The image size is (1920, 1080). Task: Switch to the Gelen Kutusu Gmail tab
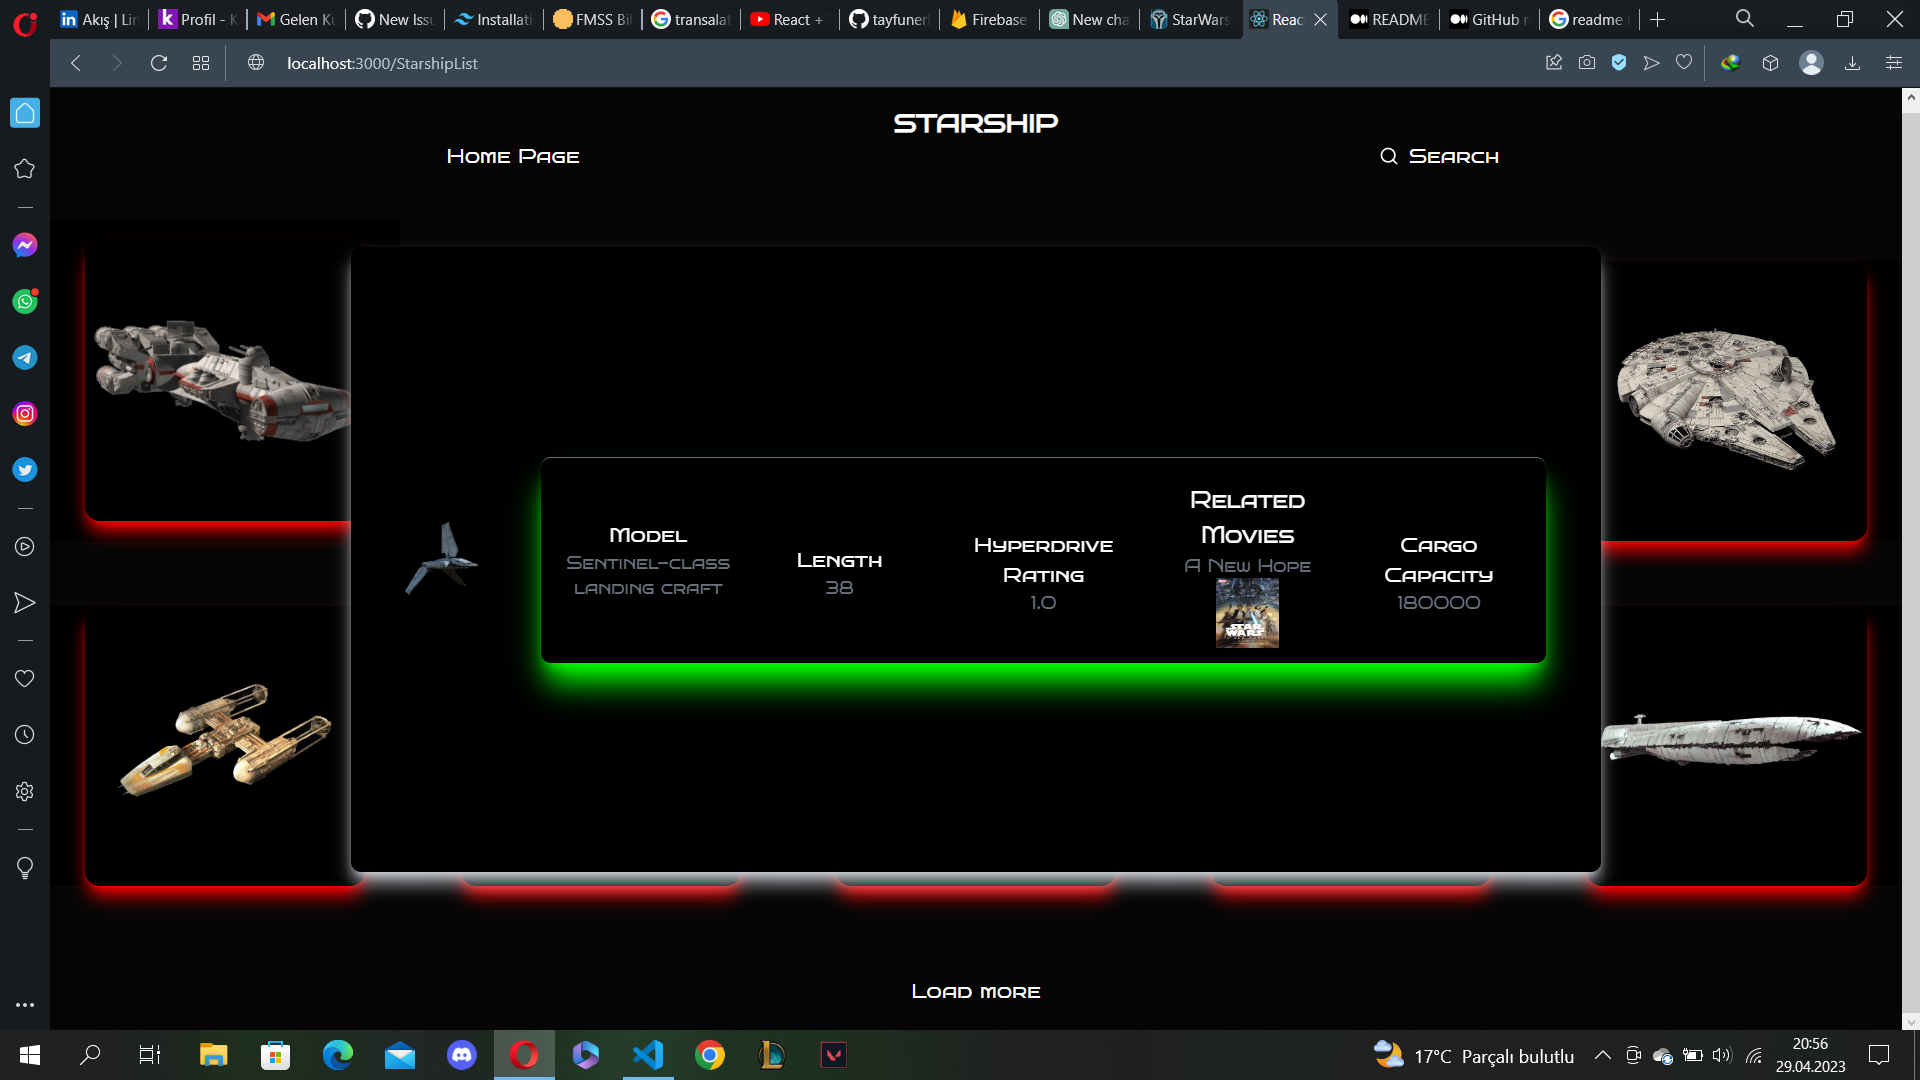(296, 19)
